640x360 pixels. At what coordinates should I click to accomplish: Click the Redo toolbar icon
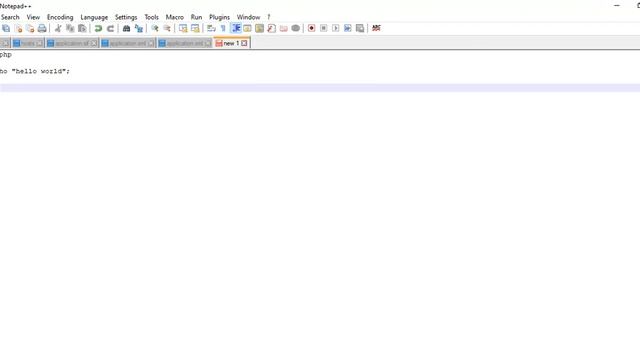click(x=110, y=28)
